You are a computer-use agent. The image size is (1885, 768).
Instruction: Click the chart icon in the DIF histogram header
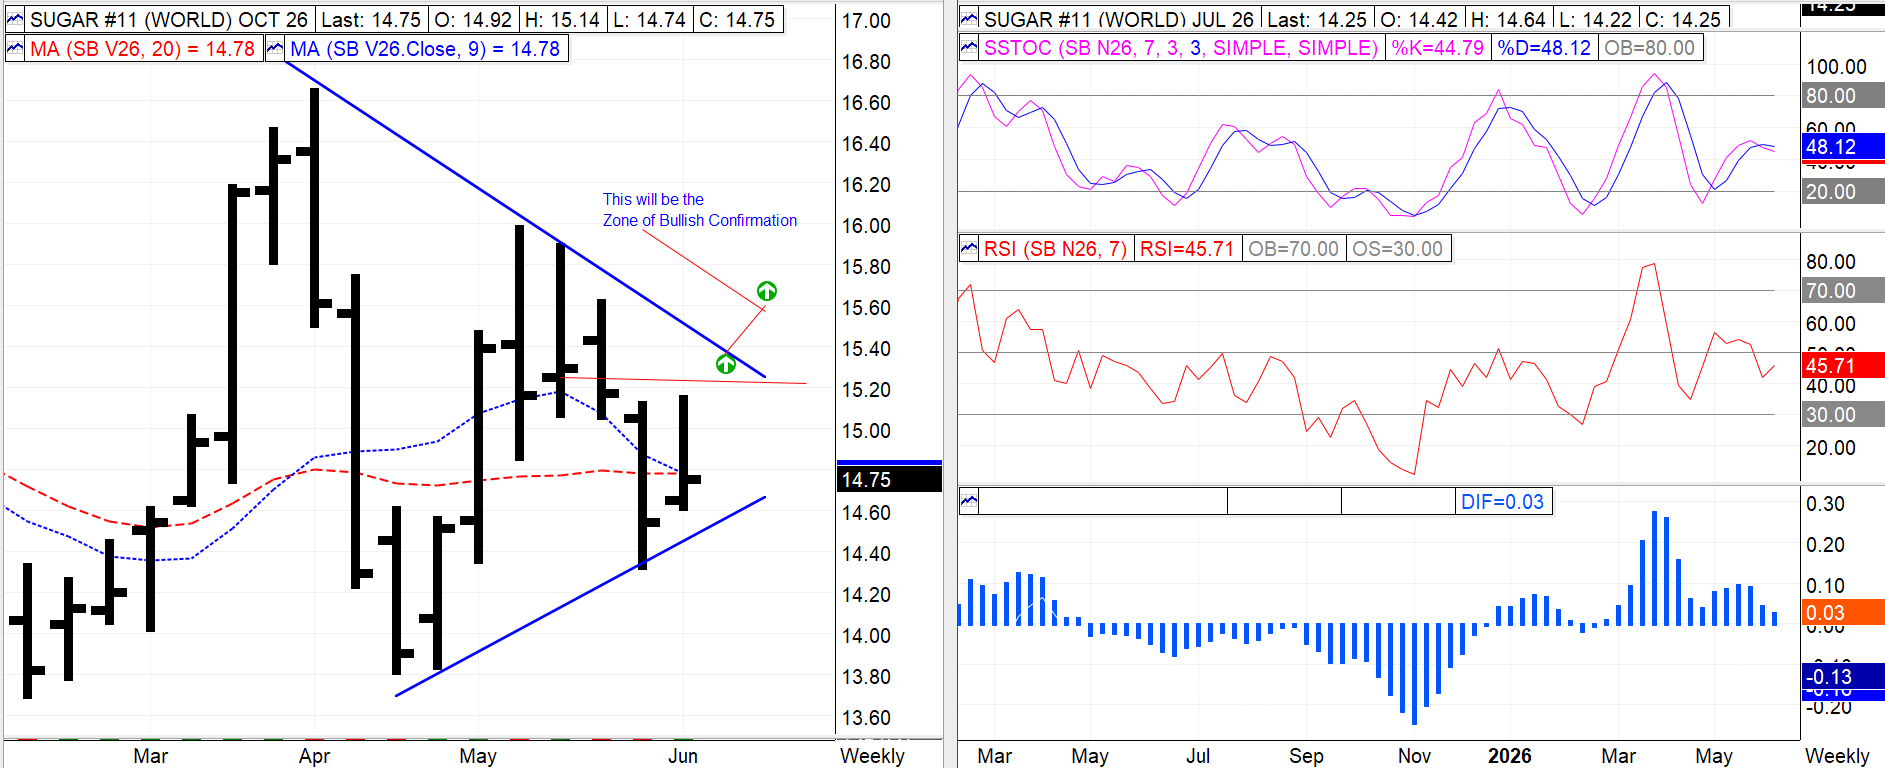pos(969,502)
